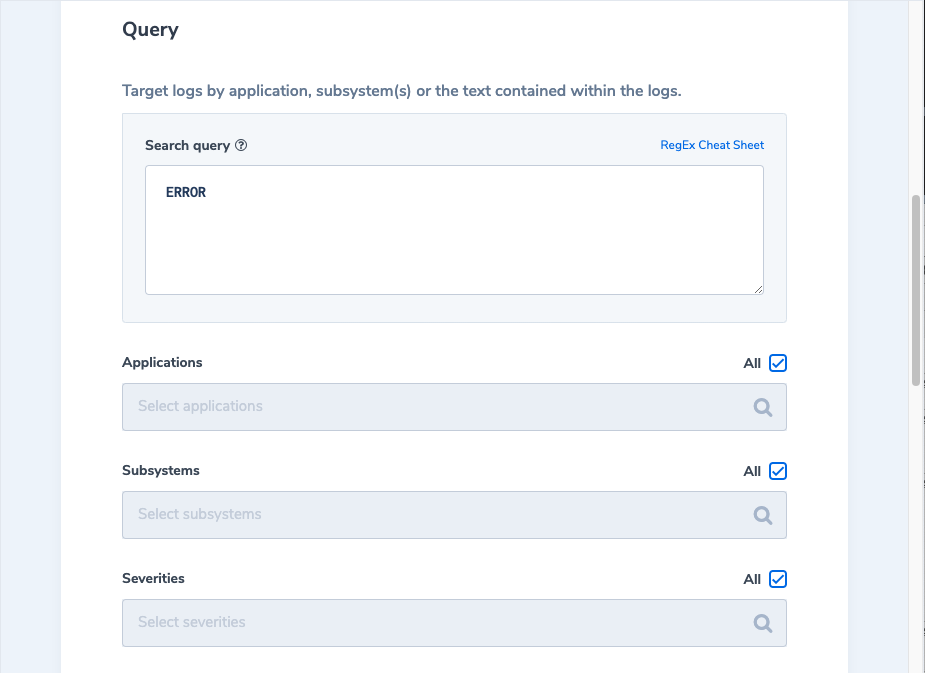The width and height of the screenshot is (925, 673).
Task: Click the "All" text label beside Subsystems
Action: click(x=752, y=472)
